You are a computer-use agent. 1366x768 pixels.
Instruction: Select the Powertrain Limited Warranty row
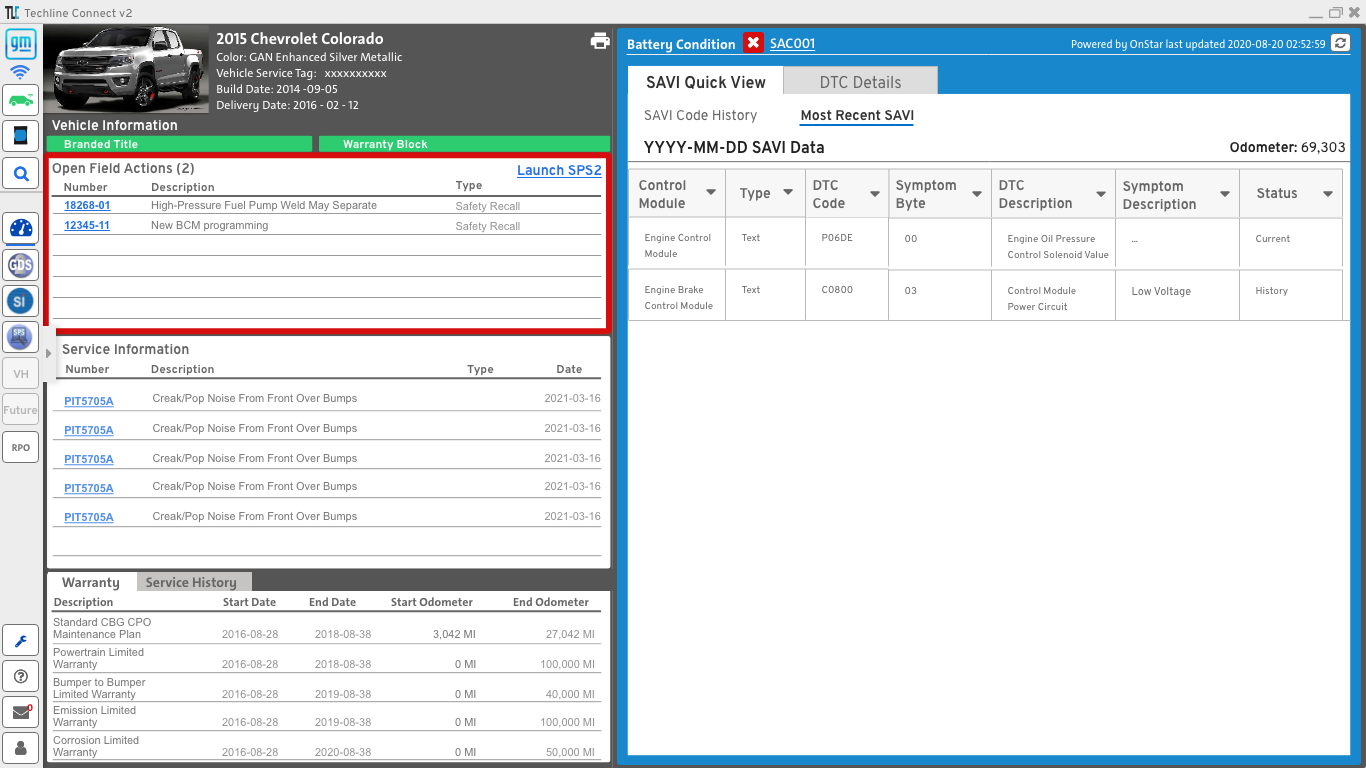(x=328, y=658)
